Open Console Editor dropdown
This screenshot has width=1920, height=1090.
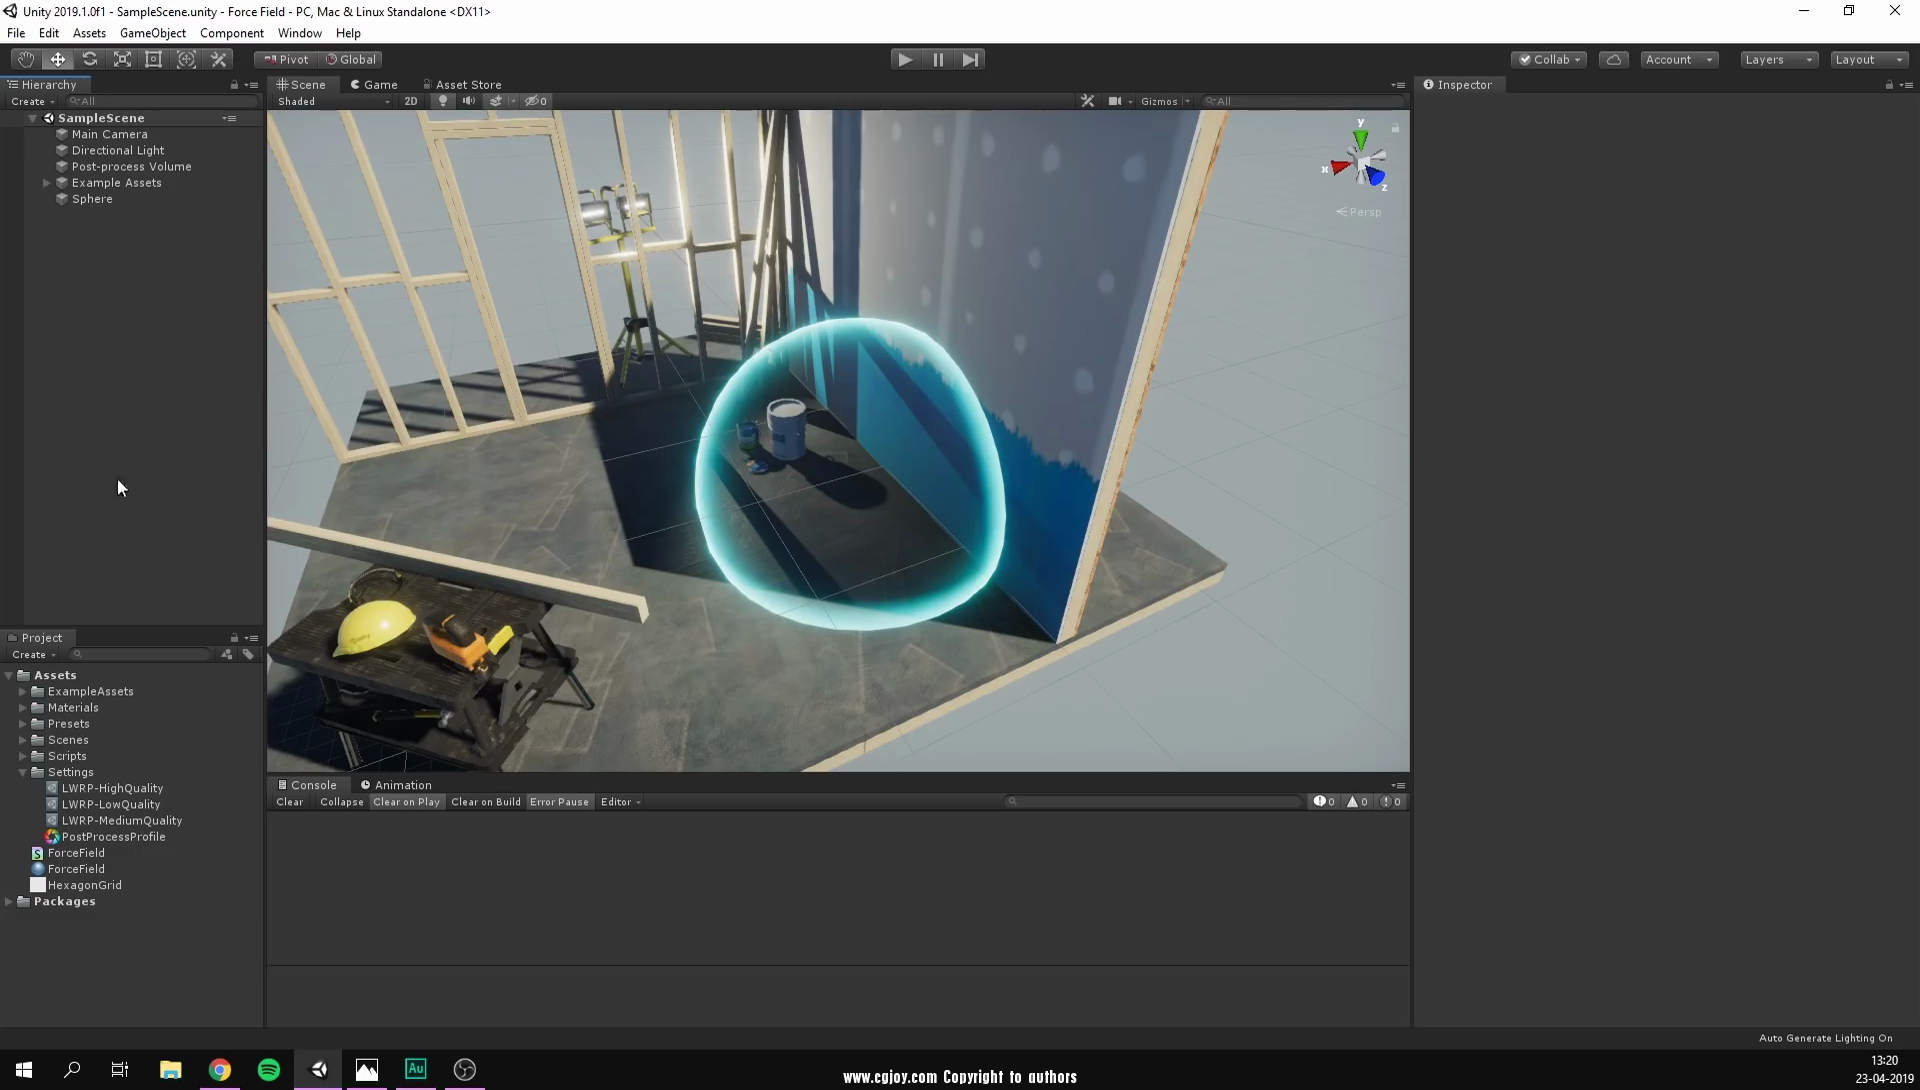coord(620,802)
